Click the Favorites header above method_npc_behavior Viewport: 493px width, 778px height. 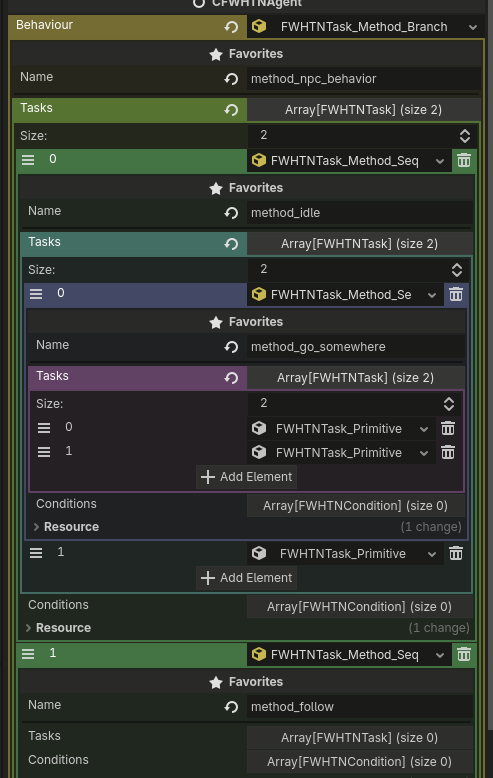(246, 54)
